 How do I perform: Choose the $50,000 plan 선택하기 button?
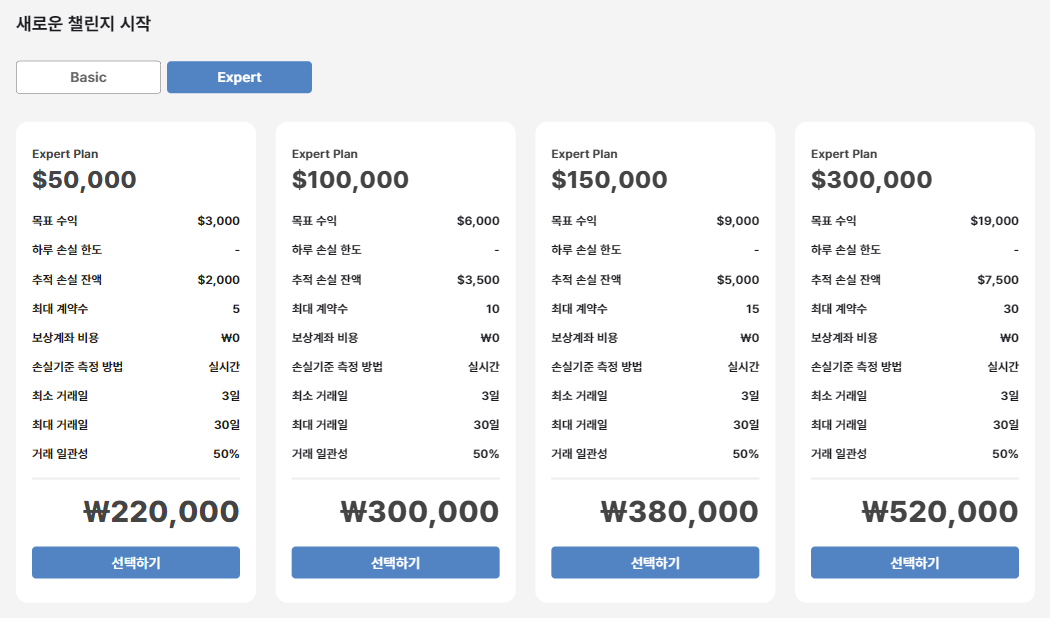136,563
